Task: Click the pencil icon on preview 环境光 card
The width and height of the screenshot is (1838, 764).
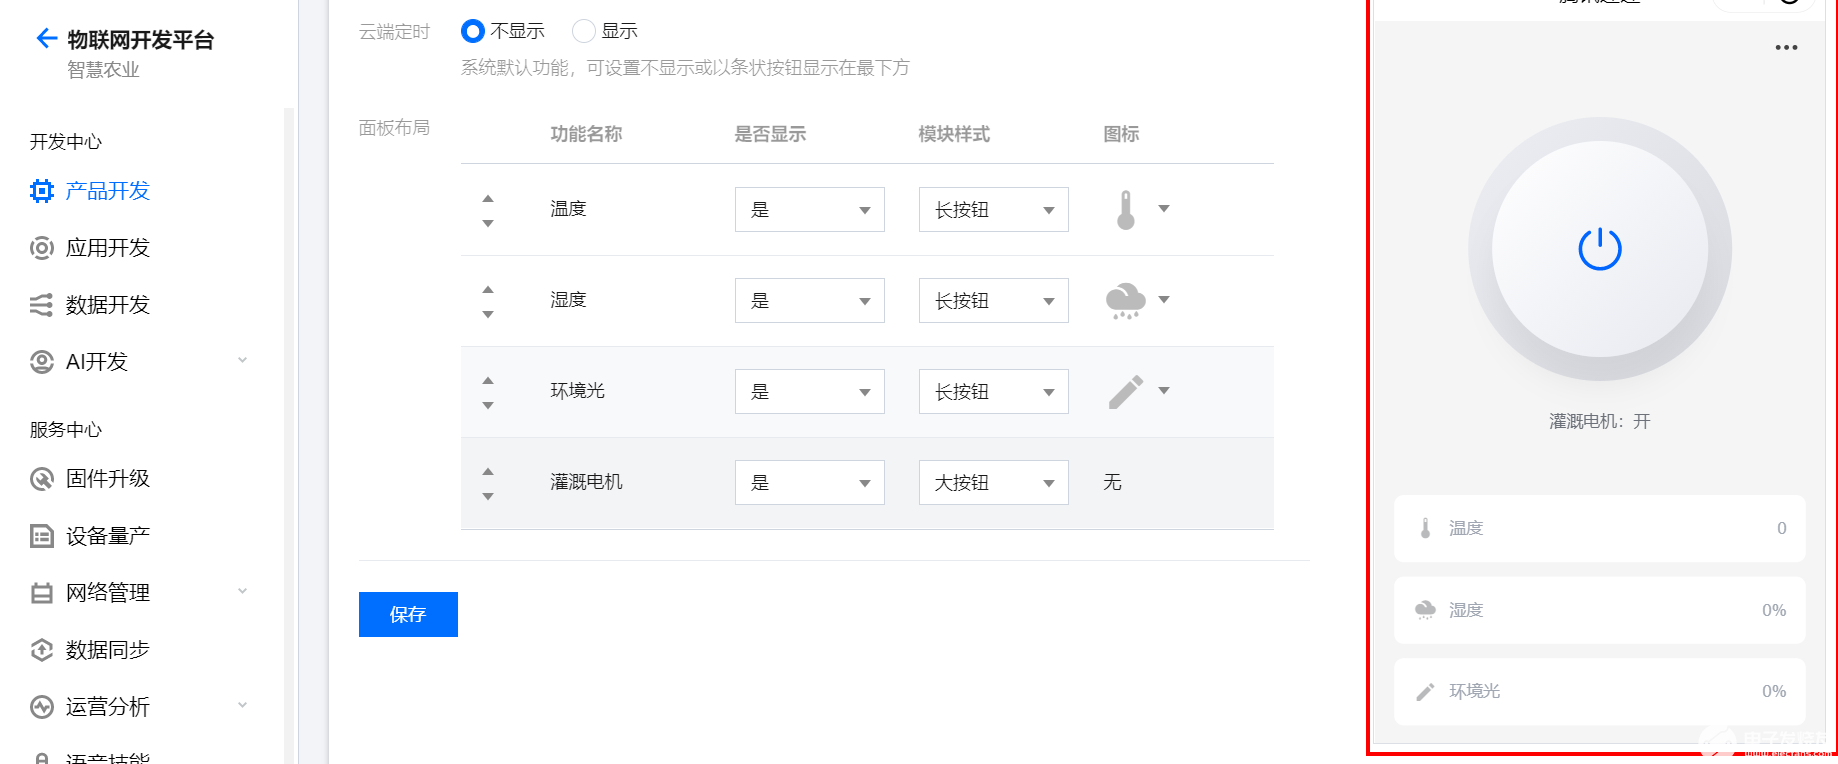Action: pos(1425,692)
